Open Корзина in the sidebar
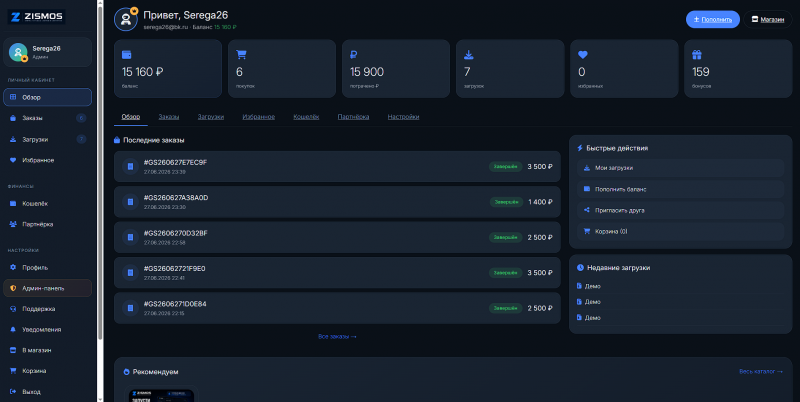Viewport: 800px width, 402px height. point(47,371)
